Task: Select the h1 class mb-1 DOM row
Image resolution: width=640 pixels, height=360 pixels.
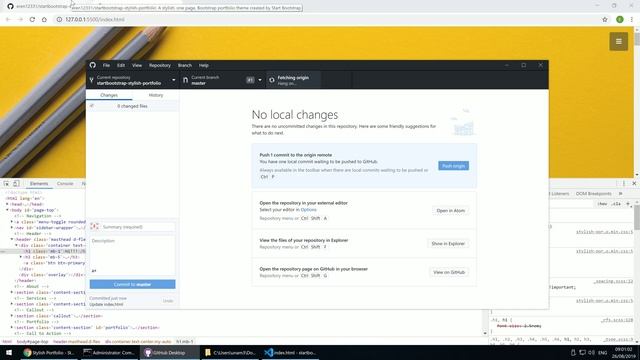Action: click(43, 251)
